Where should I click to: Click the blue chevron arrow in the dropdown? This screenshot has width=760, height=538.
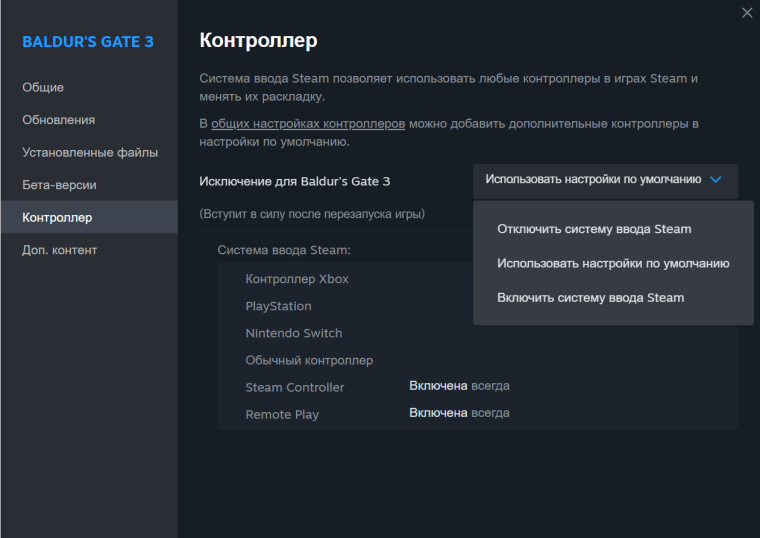[715, 179]
